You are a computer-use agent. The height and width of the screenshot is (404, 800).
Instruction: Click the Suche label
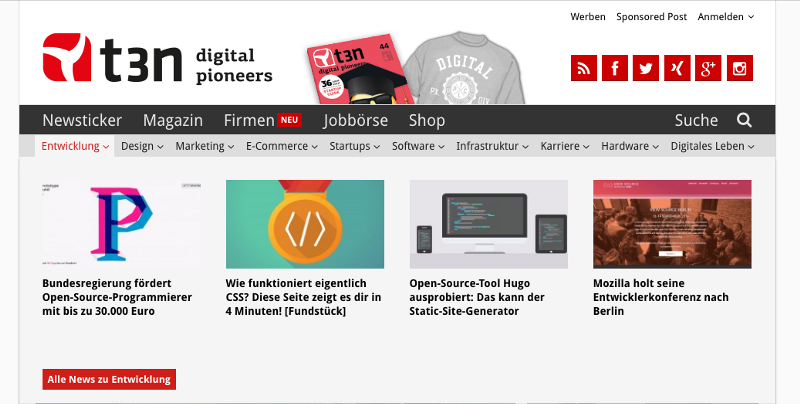pyautogui.click(x=696, y=120)
